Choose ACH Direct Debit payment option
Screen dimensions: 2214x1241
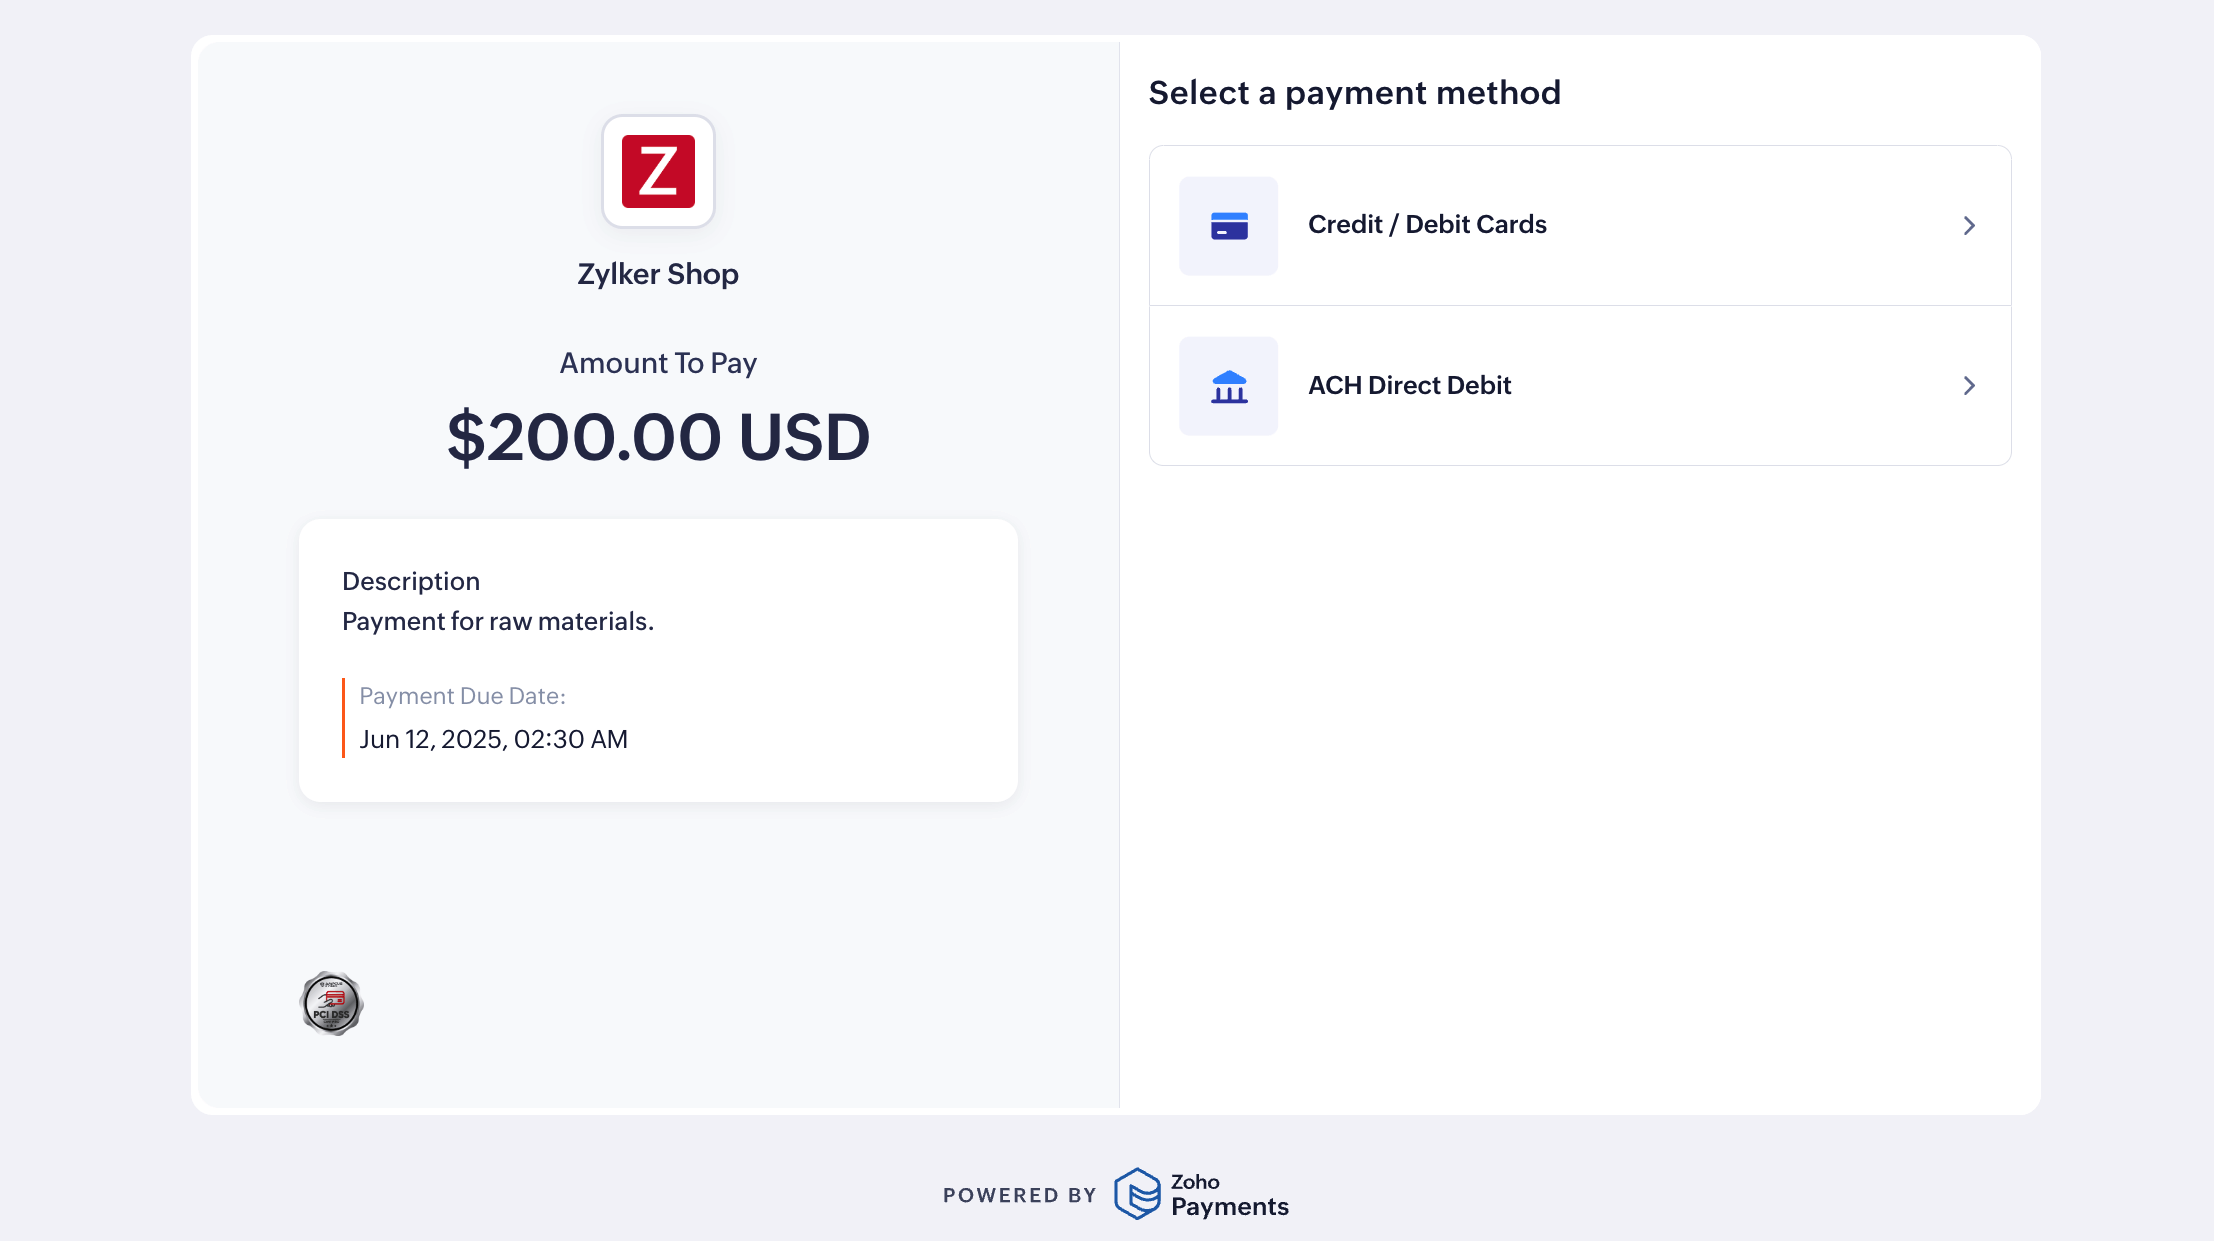(1409, 386)
